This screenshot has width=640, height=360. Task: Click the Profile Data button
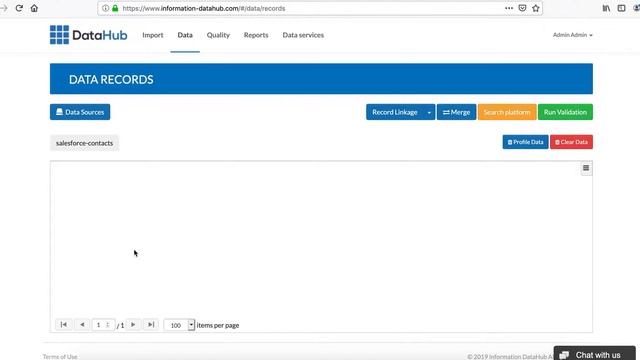click(525, 142)
